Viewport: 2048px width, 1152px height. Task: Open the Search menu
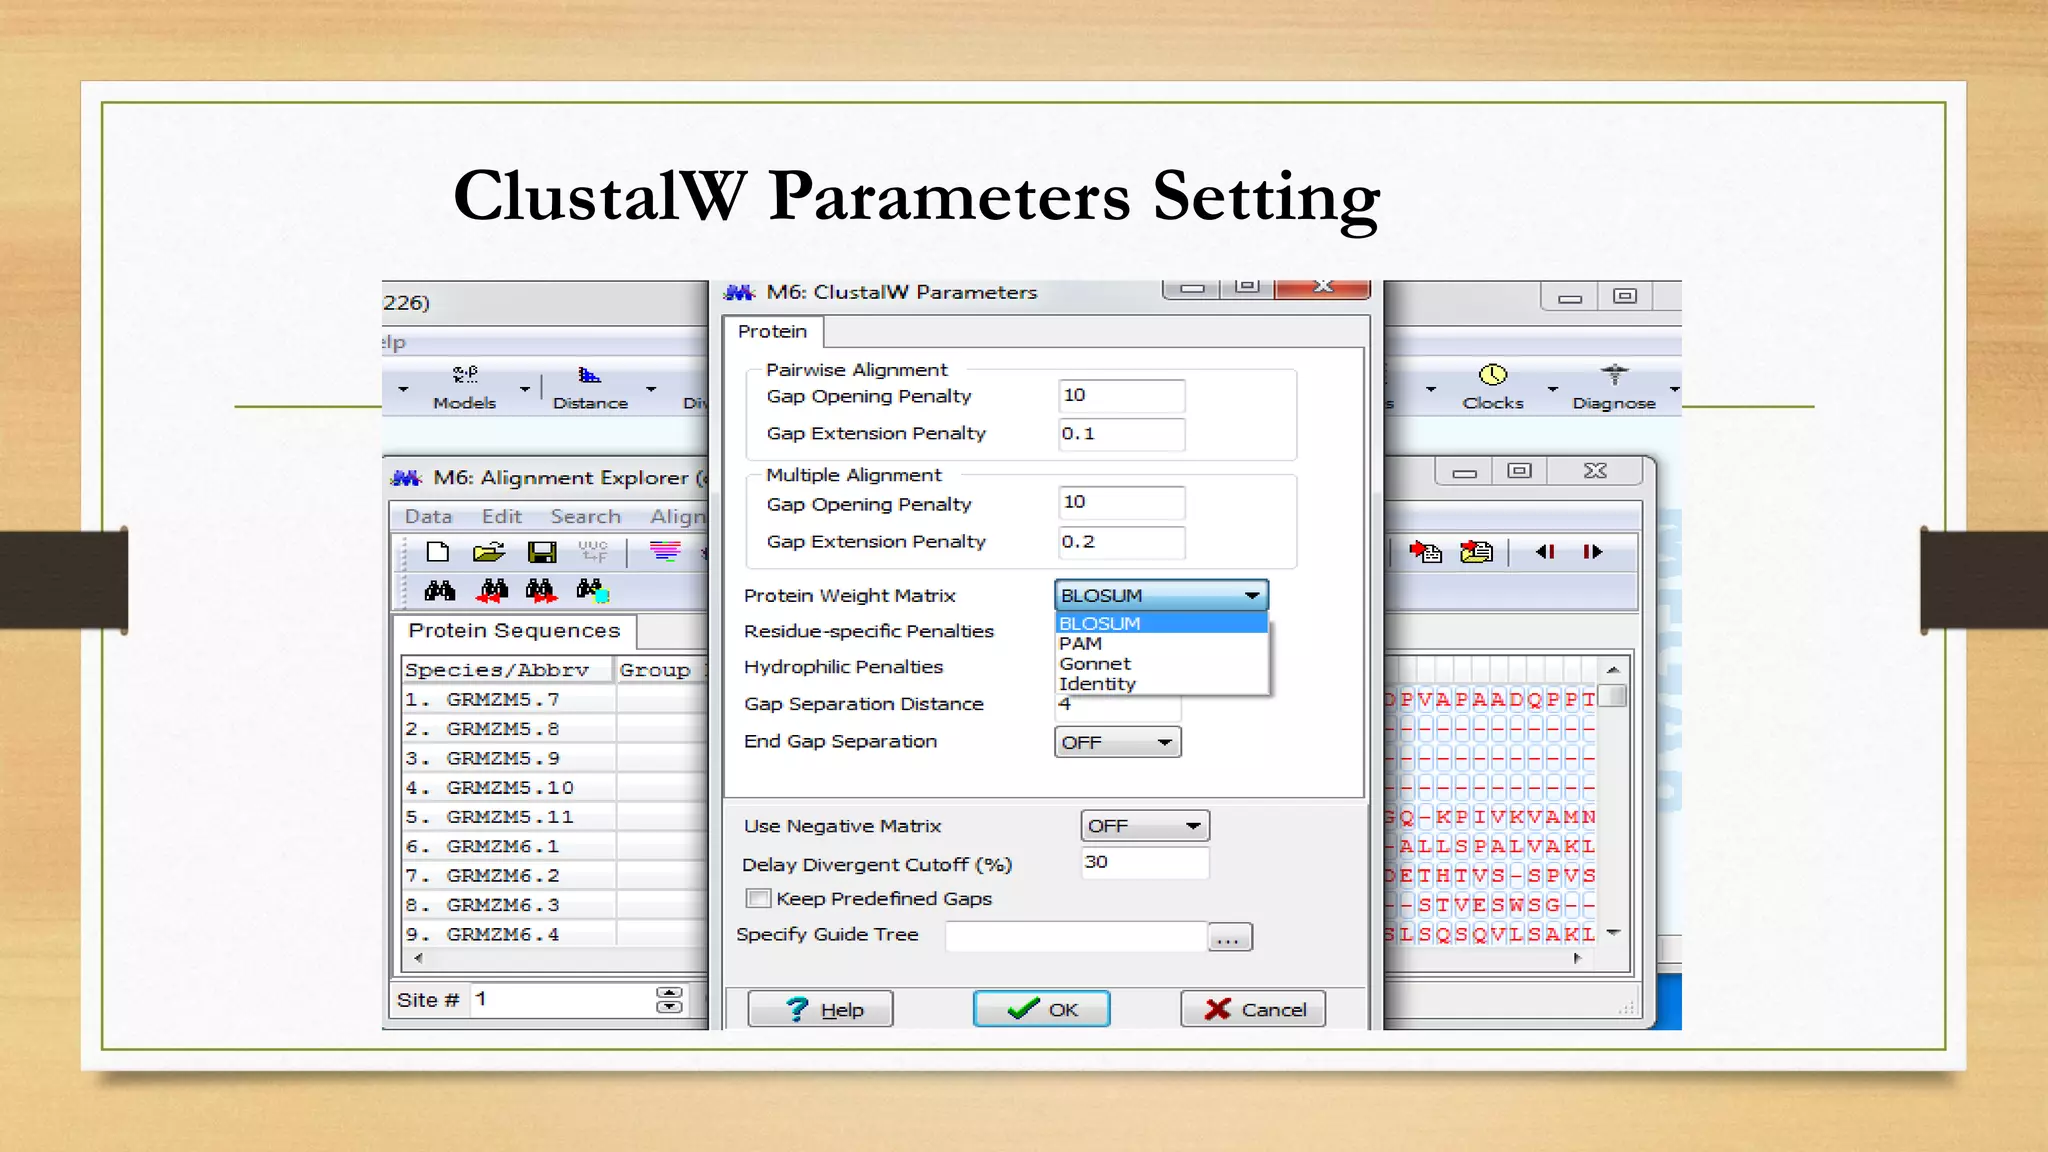pos(585,516)
